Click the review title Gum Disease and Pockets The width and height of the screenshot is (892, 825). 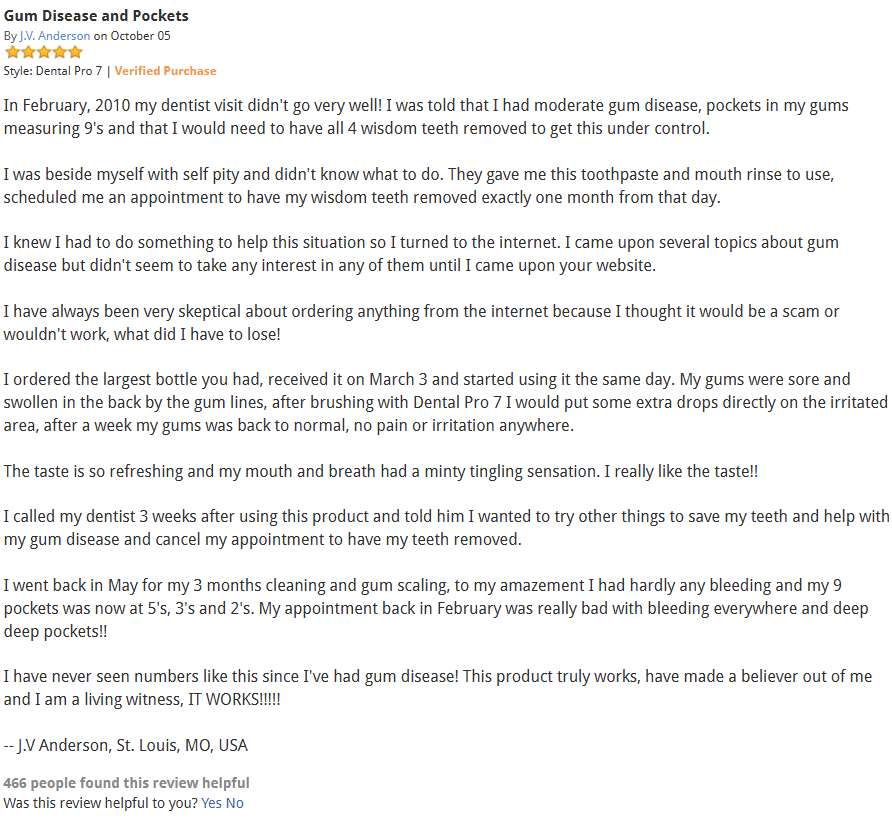pyautogui.click(x=96, y=16)
